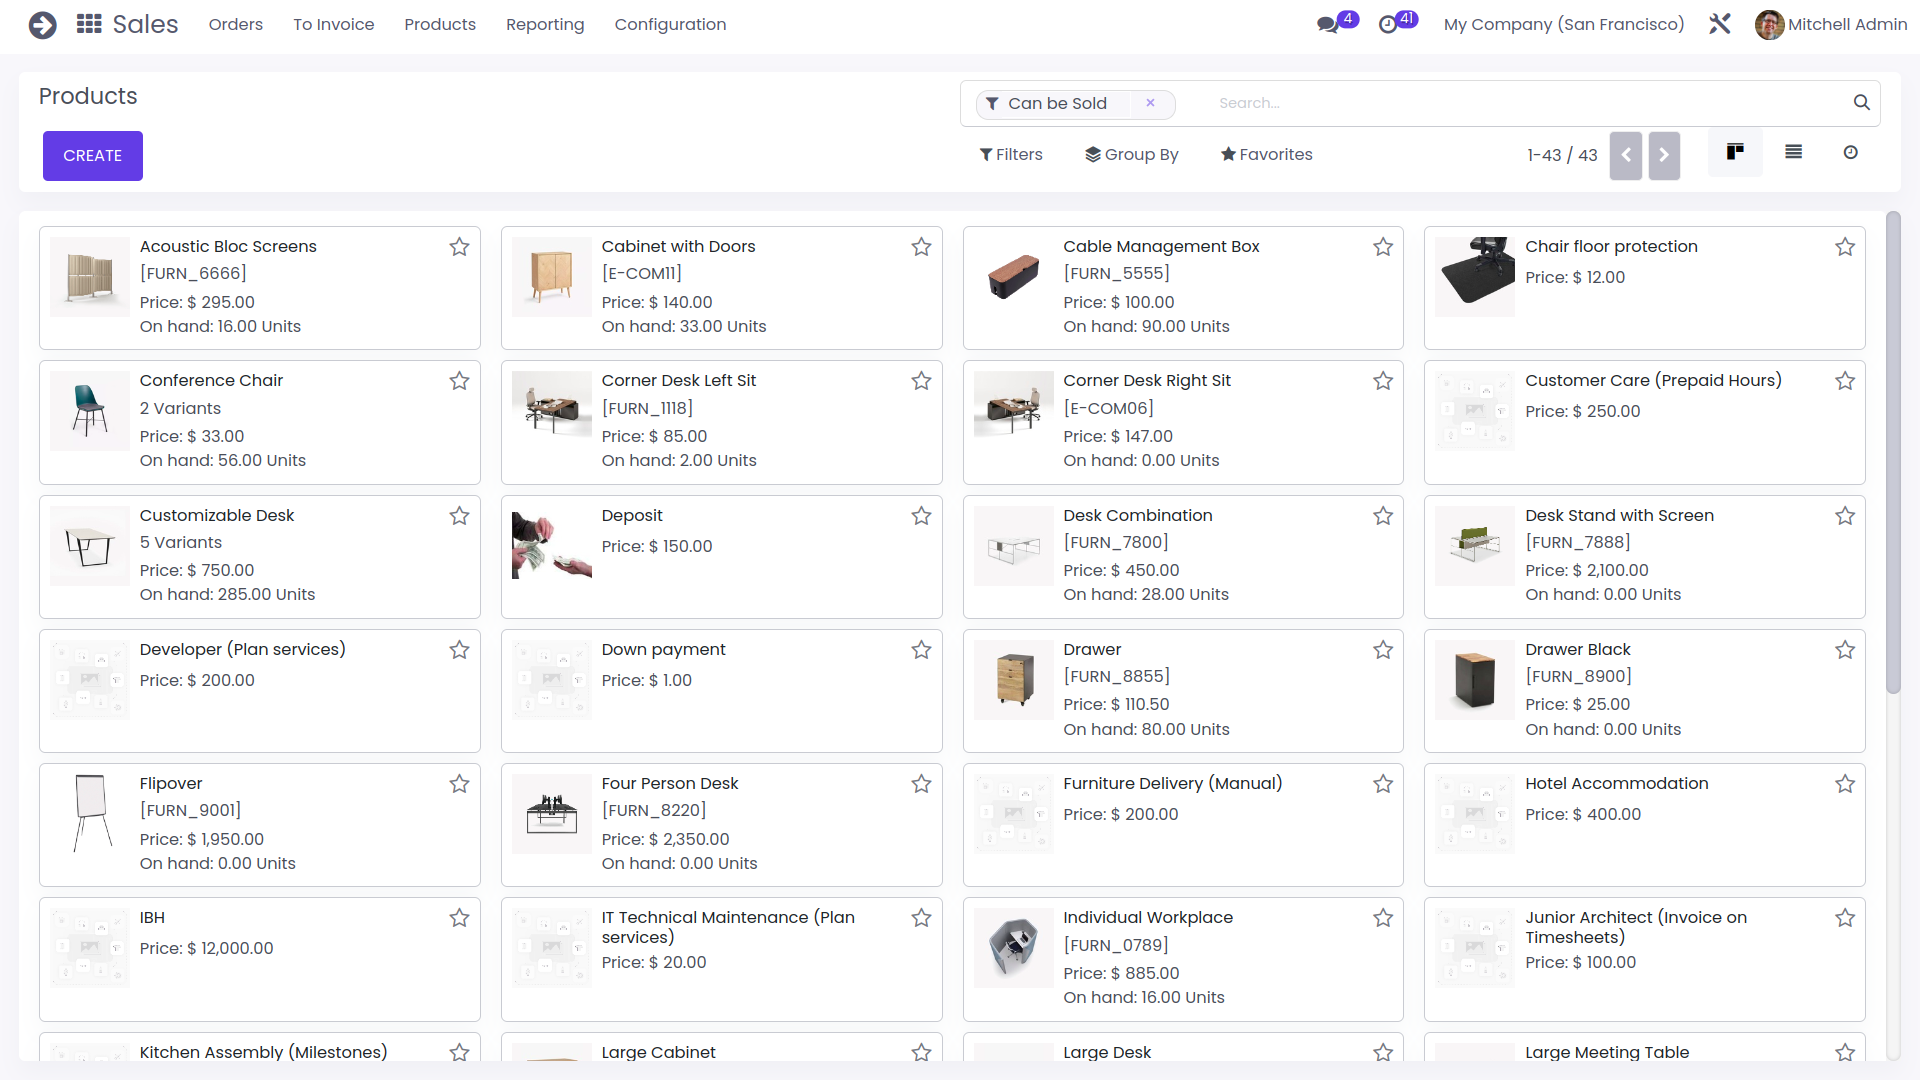Click the back arrow circle icon
The height and width of the screenshot is (1080, 1920).
(42, 24)
